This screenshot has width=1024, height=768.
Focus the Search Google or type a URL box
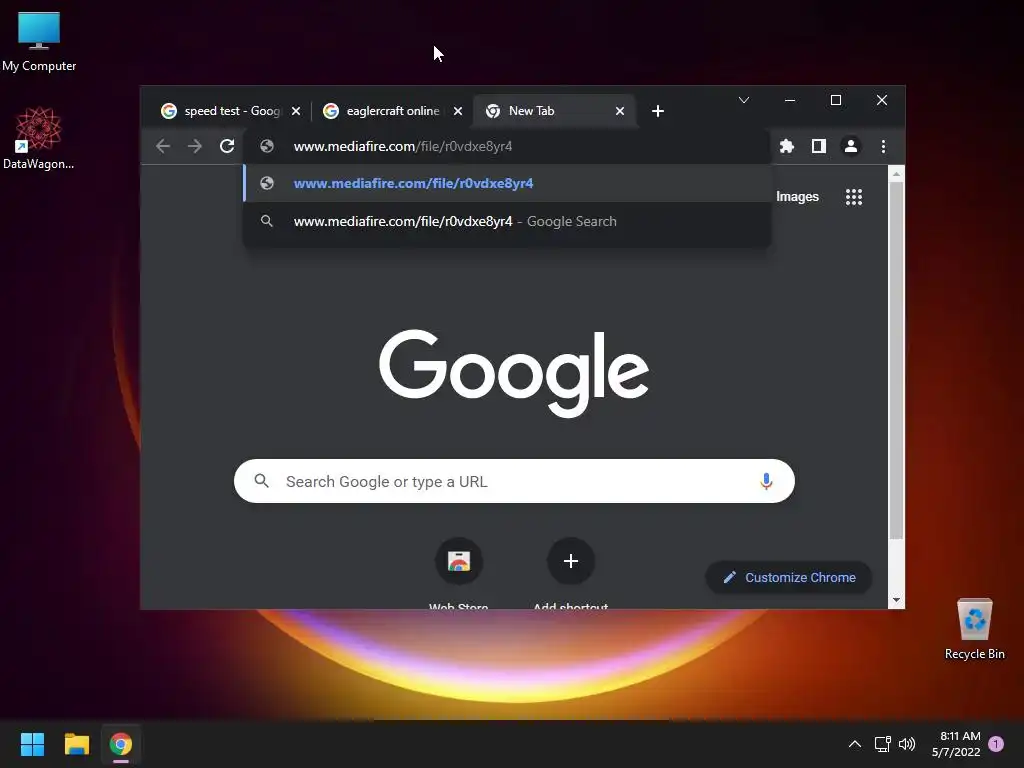click(514, 481)
